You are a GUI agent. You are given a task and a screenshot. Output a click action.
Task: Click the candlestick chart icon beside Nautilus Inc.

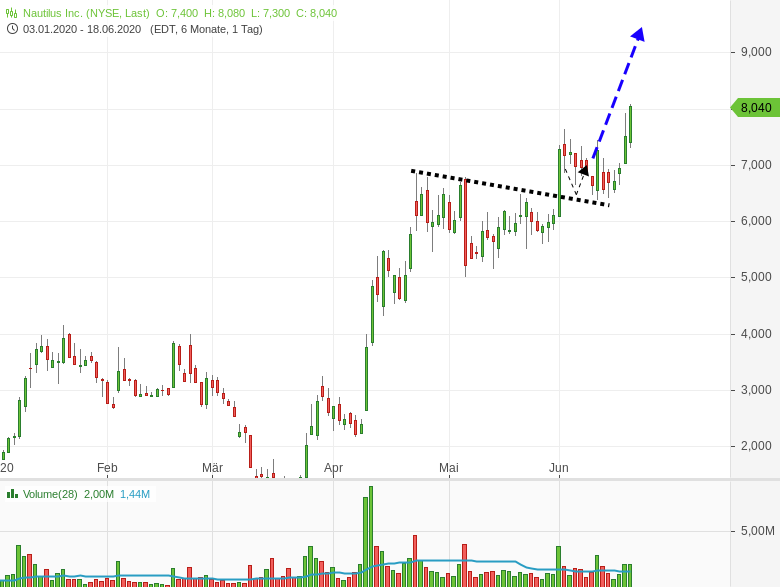pyautogui.click(x=11, y=13)
